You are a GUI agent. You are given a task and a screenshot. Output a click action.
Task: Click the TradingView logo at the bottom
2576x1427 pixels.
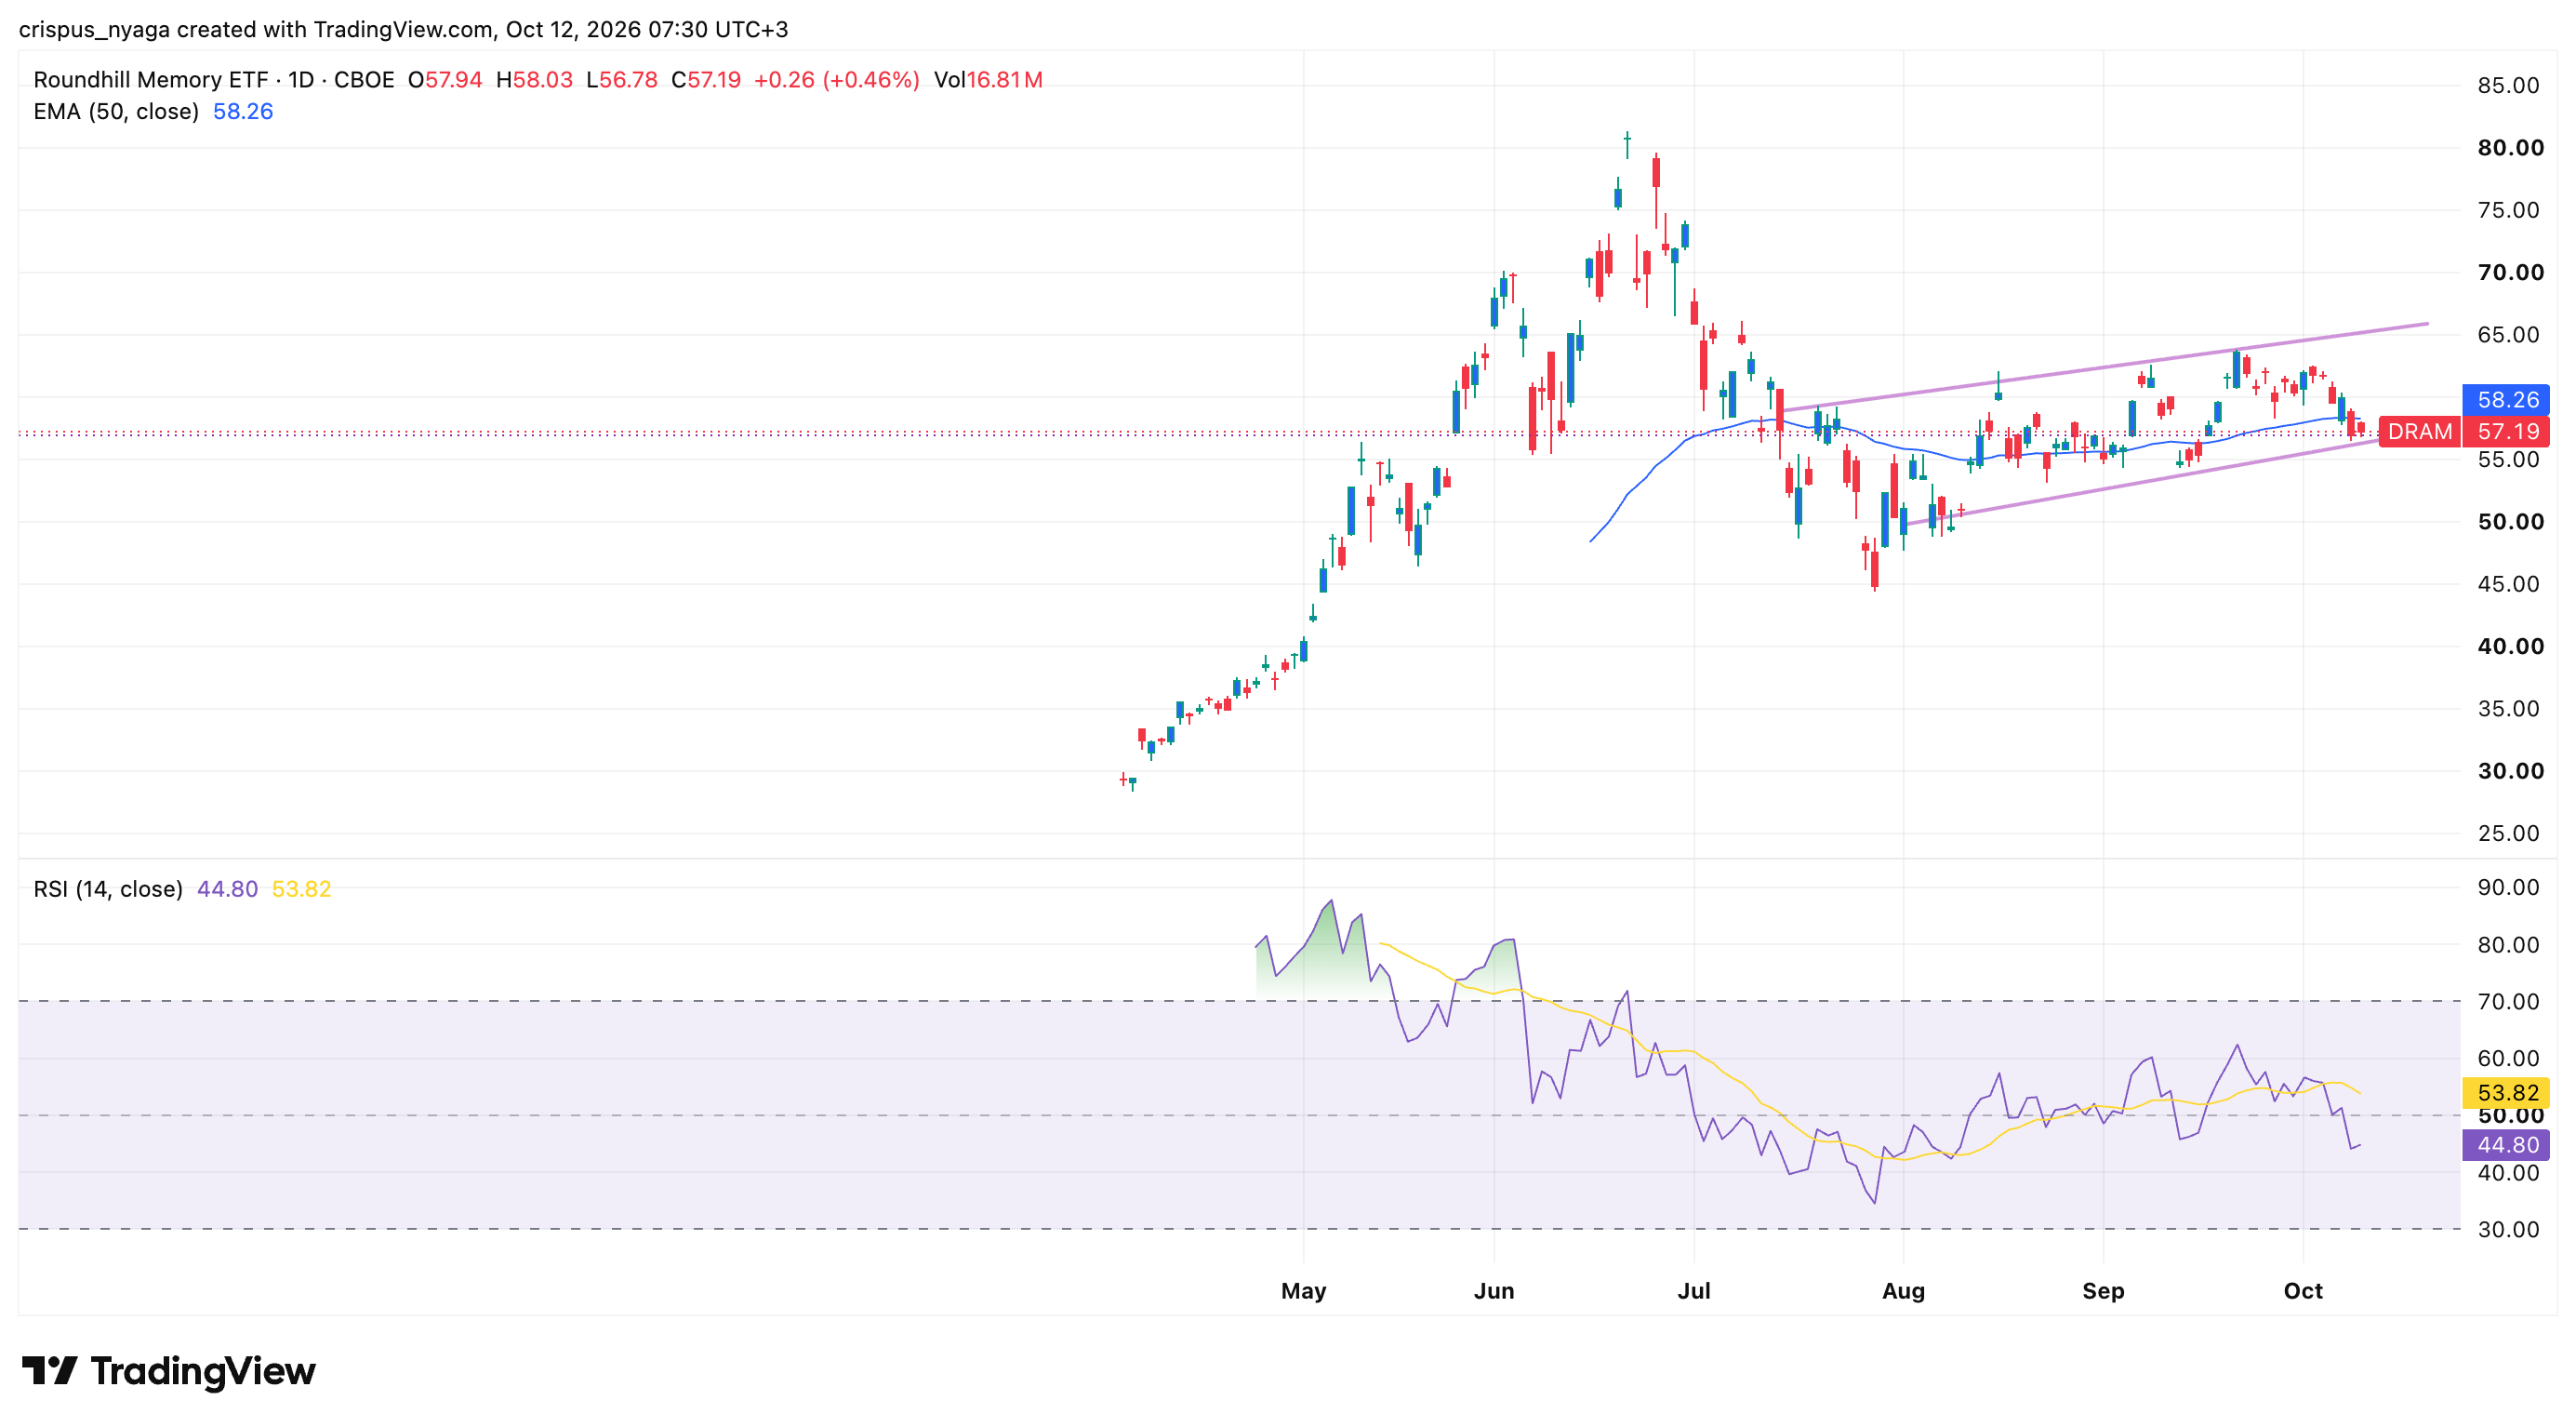point(168,1371)
